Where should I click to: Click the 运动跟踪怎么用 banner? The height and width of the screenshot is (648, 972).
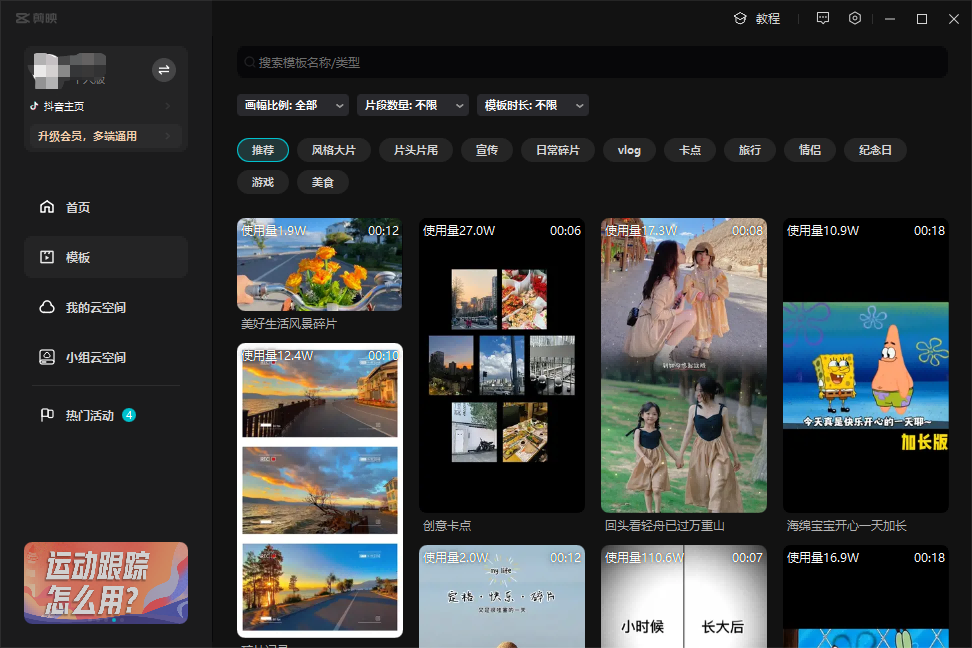106,583
